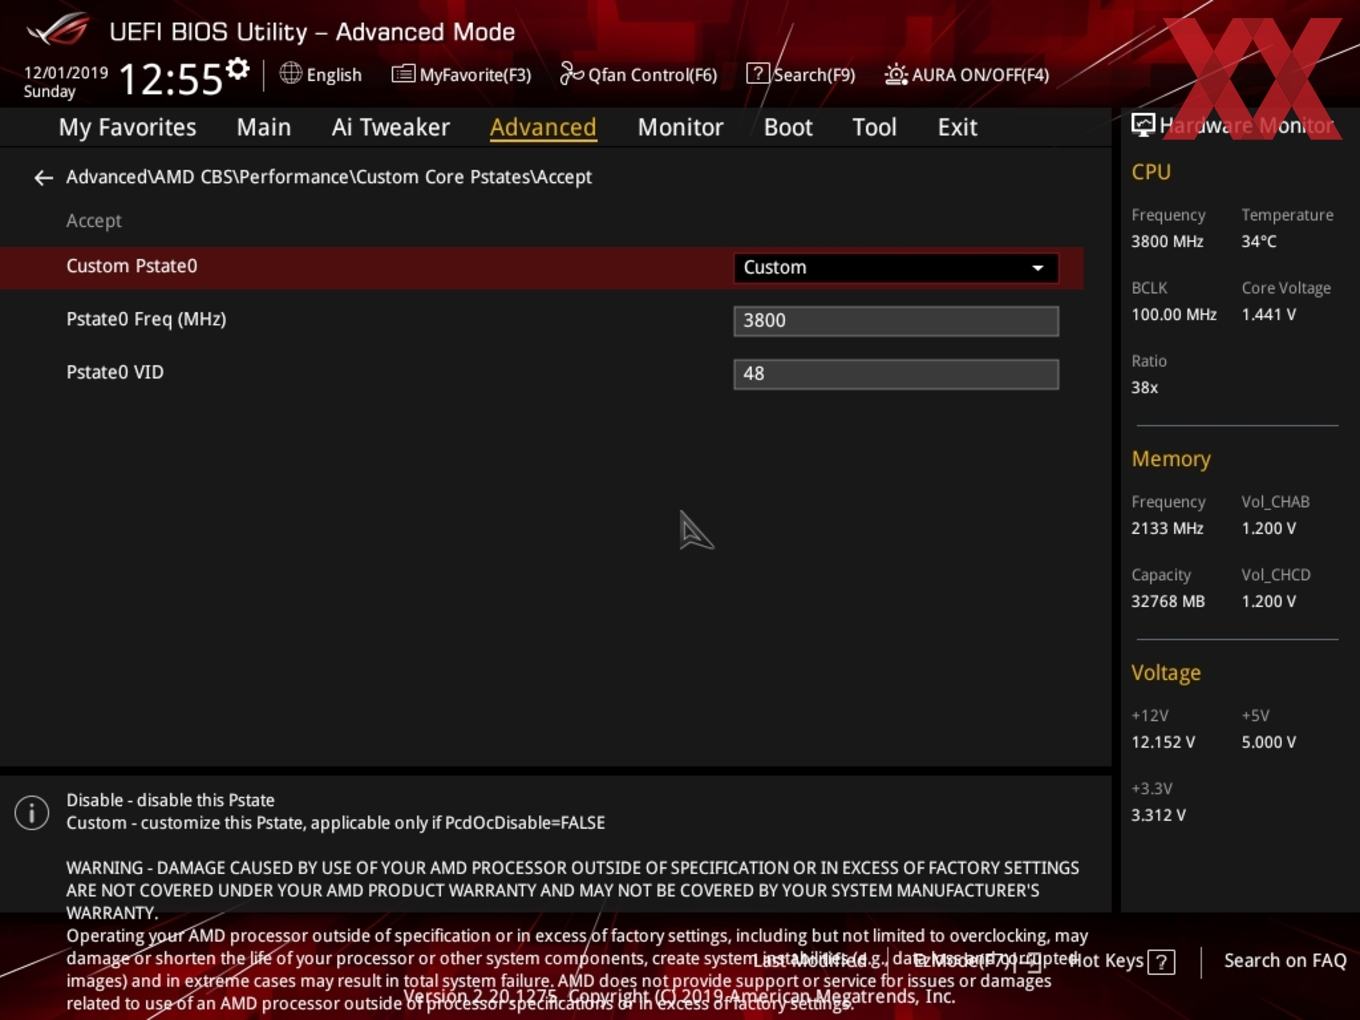Click Search on FAQ link
Screen dimensions: 1360x1020
tap(1285, 961)
